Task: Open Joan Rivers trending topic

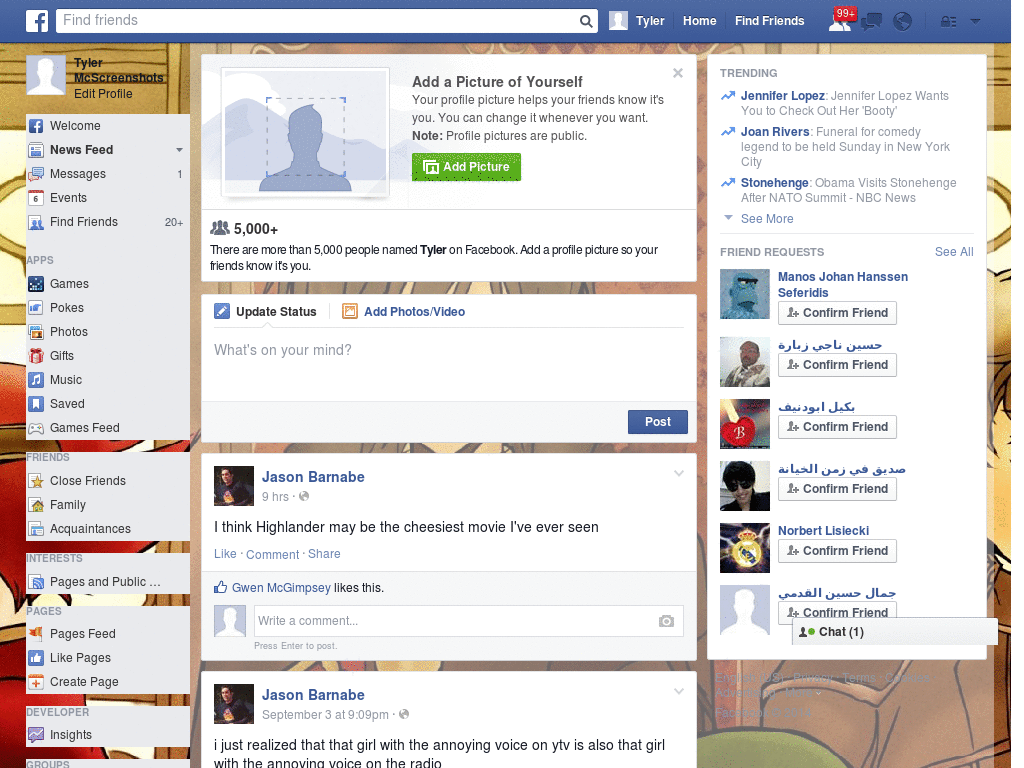Action: [x=775, y=132]
